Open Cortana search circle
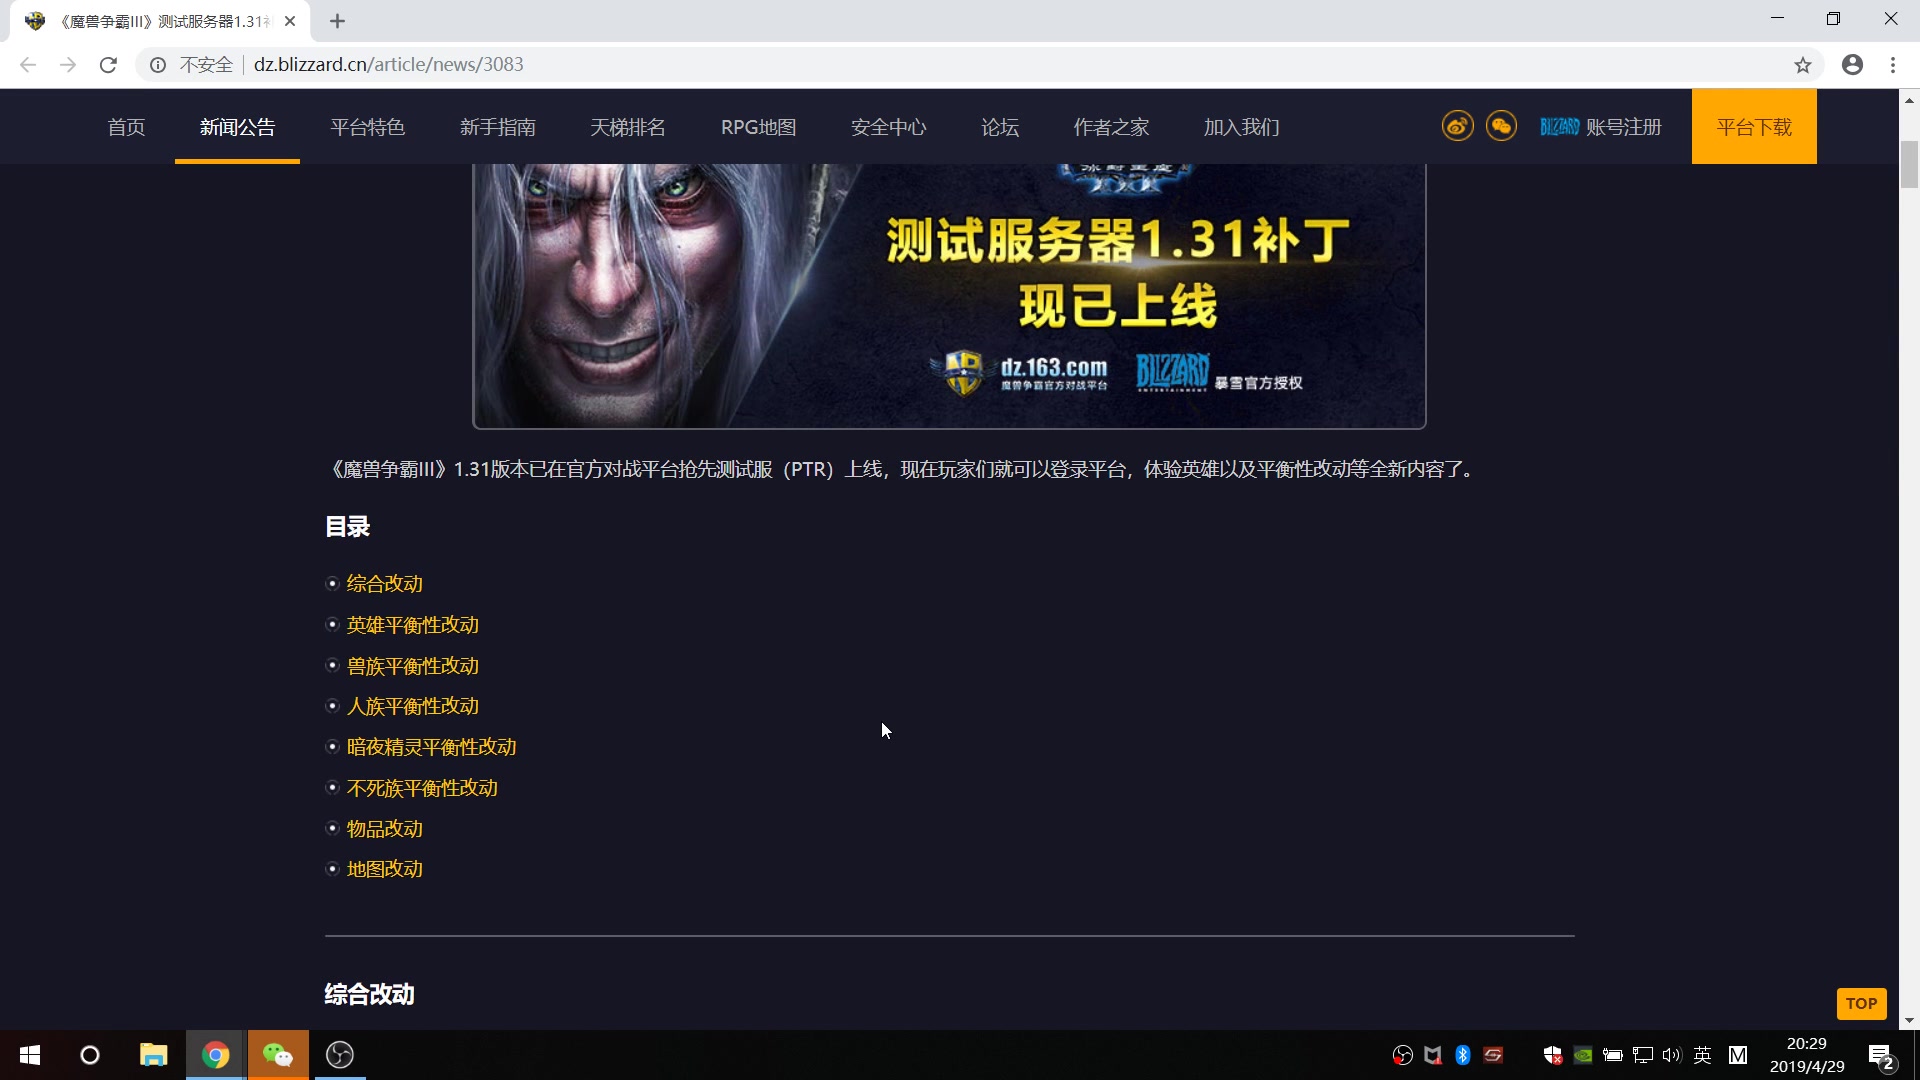 [90, 1055]
